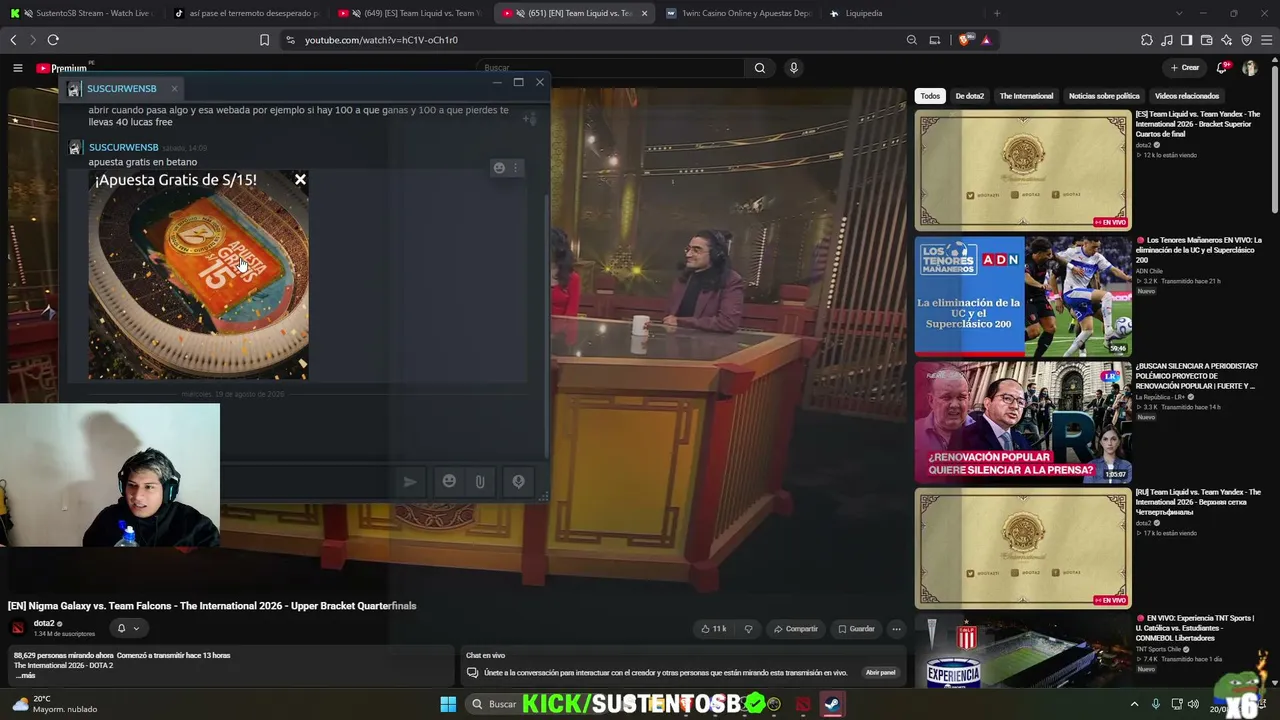Click the SUSCURWENSB username in the message
This screenshot has height=720, width=1280.
click(123, 148)
